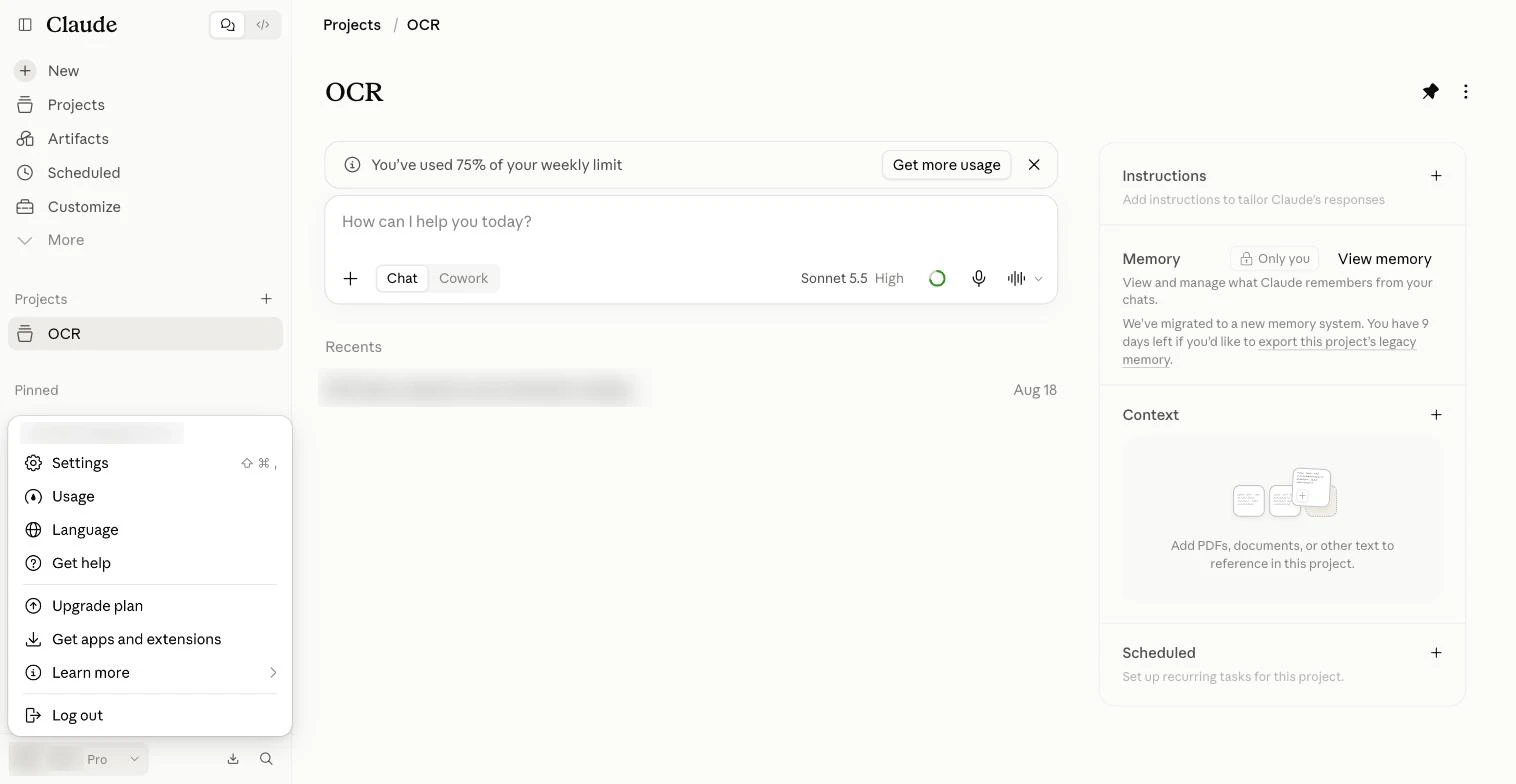This screenshot has height=784, width=1516.
Task: Select the Cowork mode tab
Action: (x=464, y=279)
